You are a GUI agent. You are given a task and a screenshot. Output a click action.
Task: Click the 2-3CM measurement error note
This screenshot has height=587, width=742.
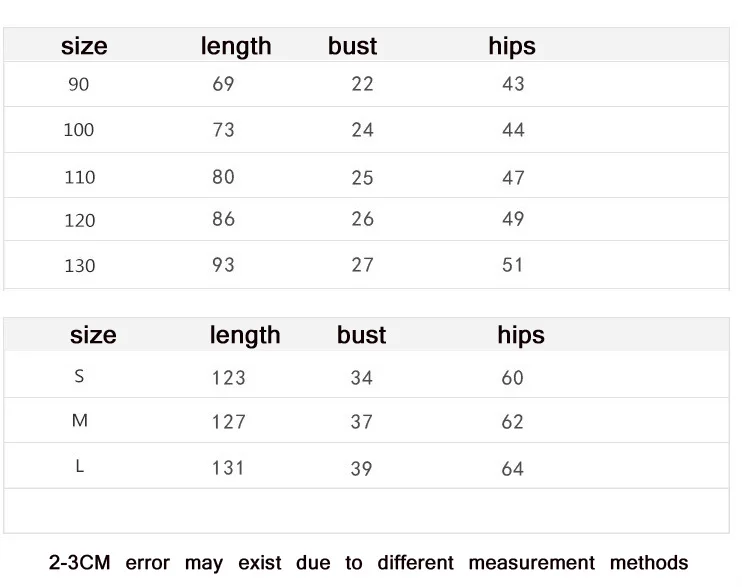pyautogui.click(x=368, y=563)
